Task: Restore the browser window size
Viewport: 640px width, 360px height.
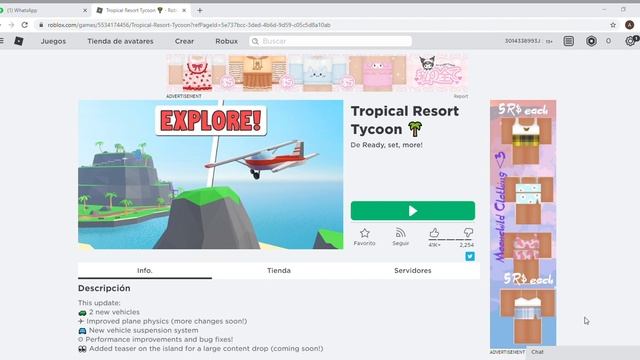Action: pos(623,9)
